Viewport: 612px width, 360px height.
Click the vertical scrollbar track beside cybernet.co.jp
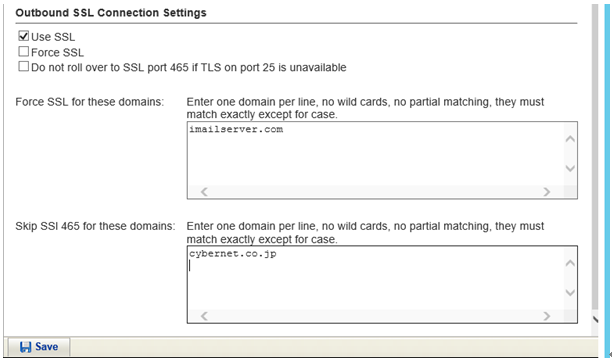tap(570, 278)
